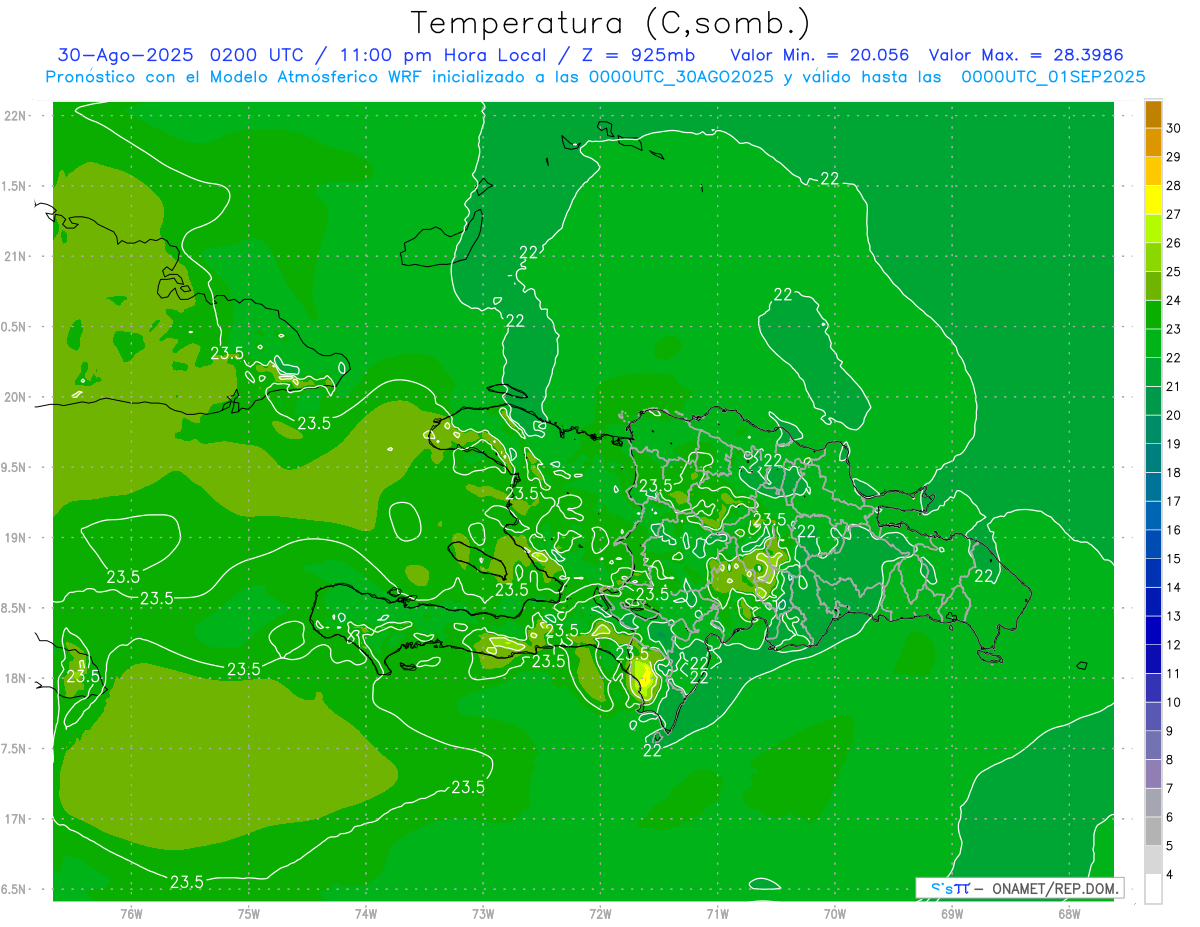
Task: Select the date text "30-Ago-2025"
Action: [x=126, y=54]
